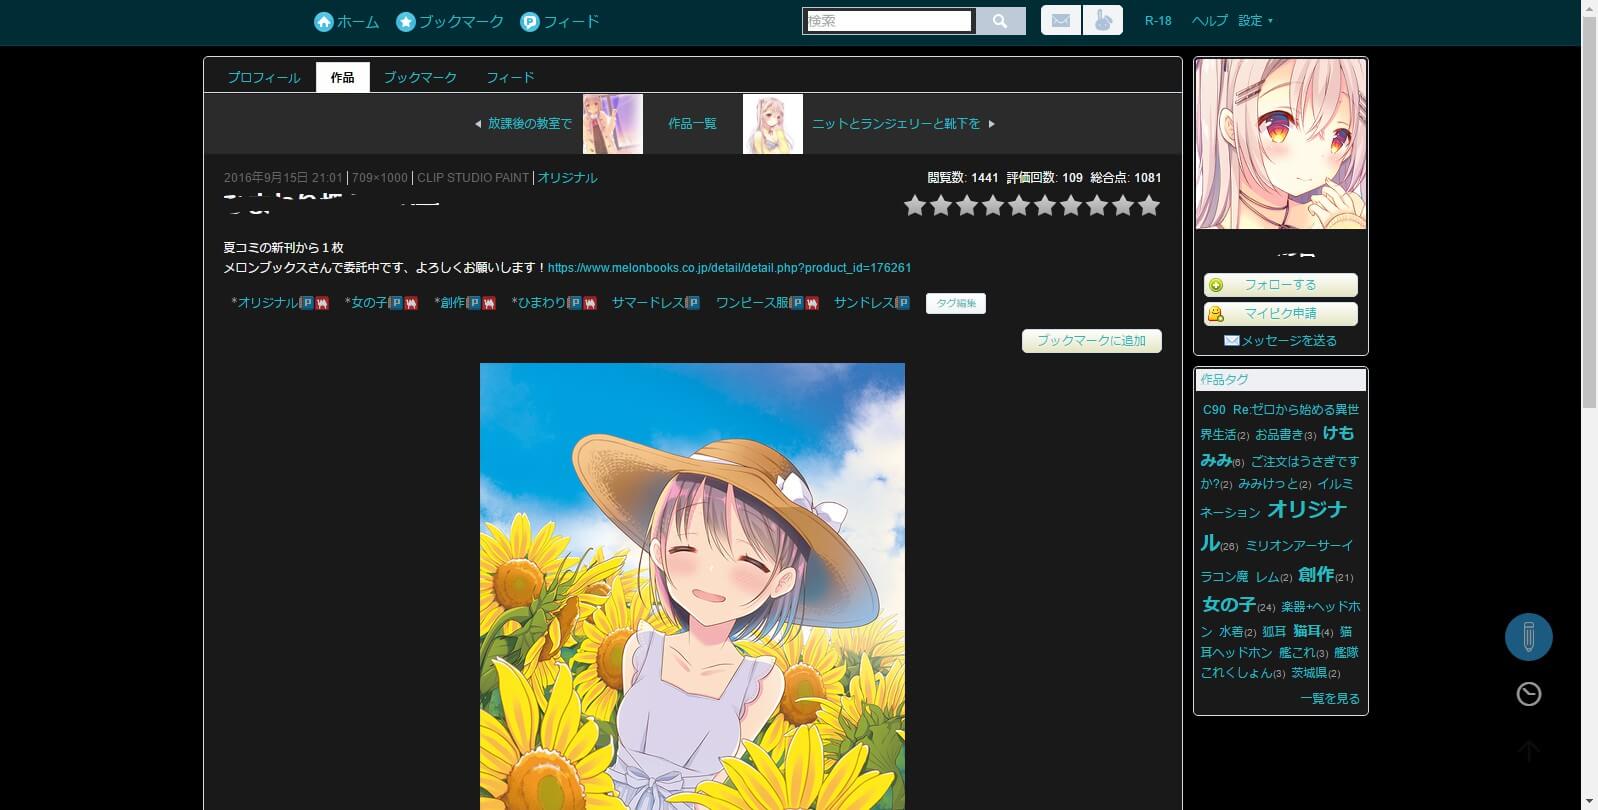Click the clock history icon
Viewport: 1598px width, 810px height.
click(x=1528, y=694)
